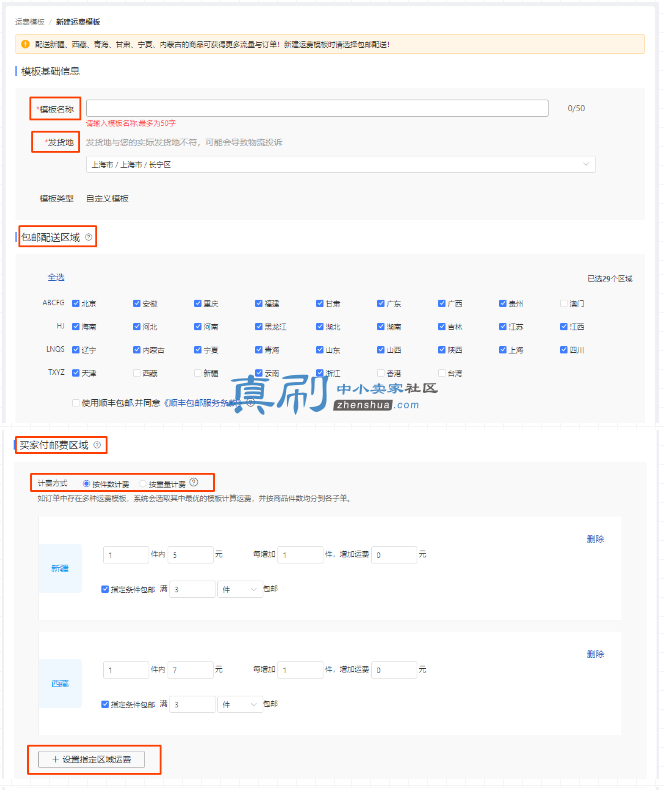Uncheck the 宁夏 checkbox
Image resolution: width=664 pixels, height=790 pixels.
coord(197,350)
